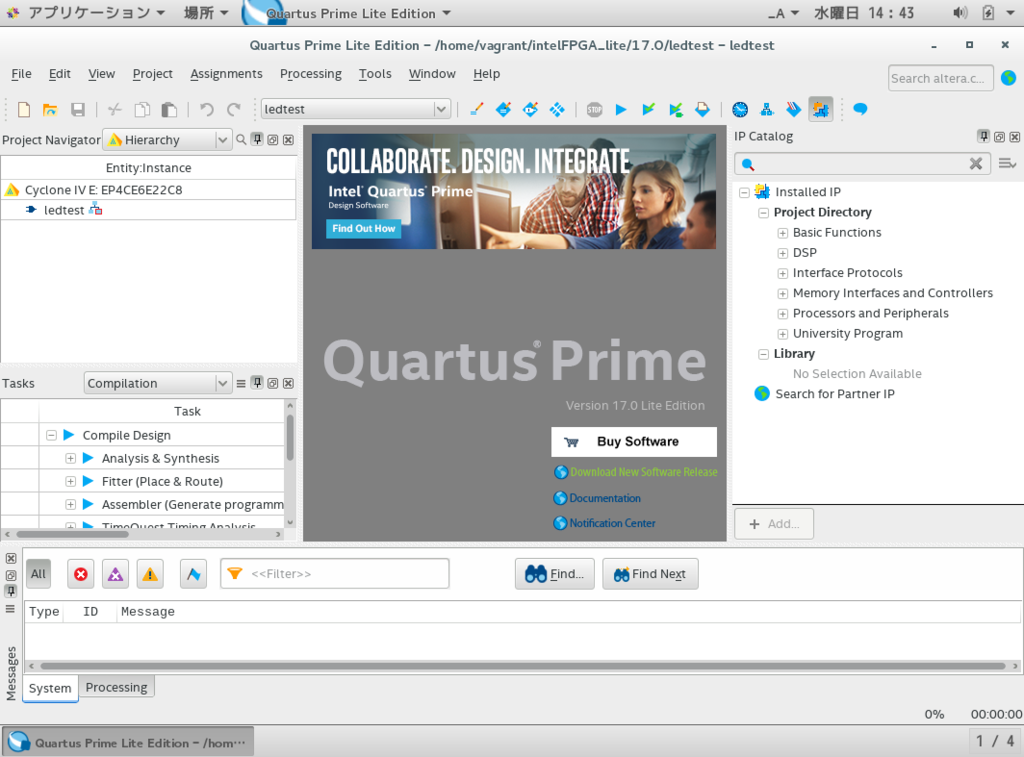This screenshot has height=757, width=1024.
Task: Start Analysis & Synthesis toolbar icon
Action: point(675,109)
